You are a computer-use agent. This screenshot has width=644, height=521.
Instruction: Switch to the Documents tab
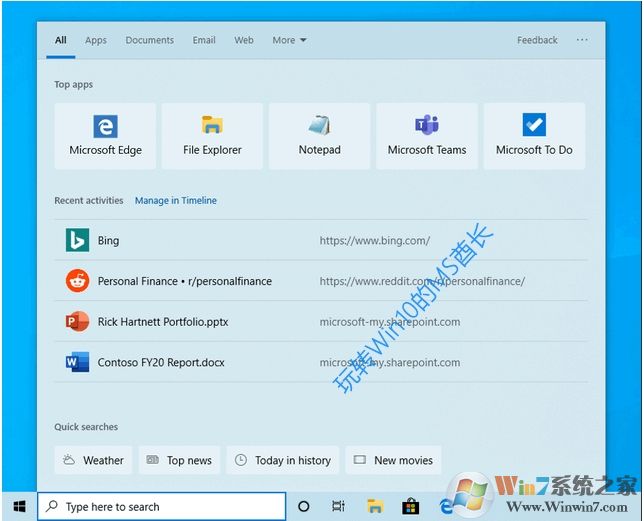coord(150,40)
